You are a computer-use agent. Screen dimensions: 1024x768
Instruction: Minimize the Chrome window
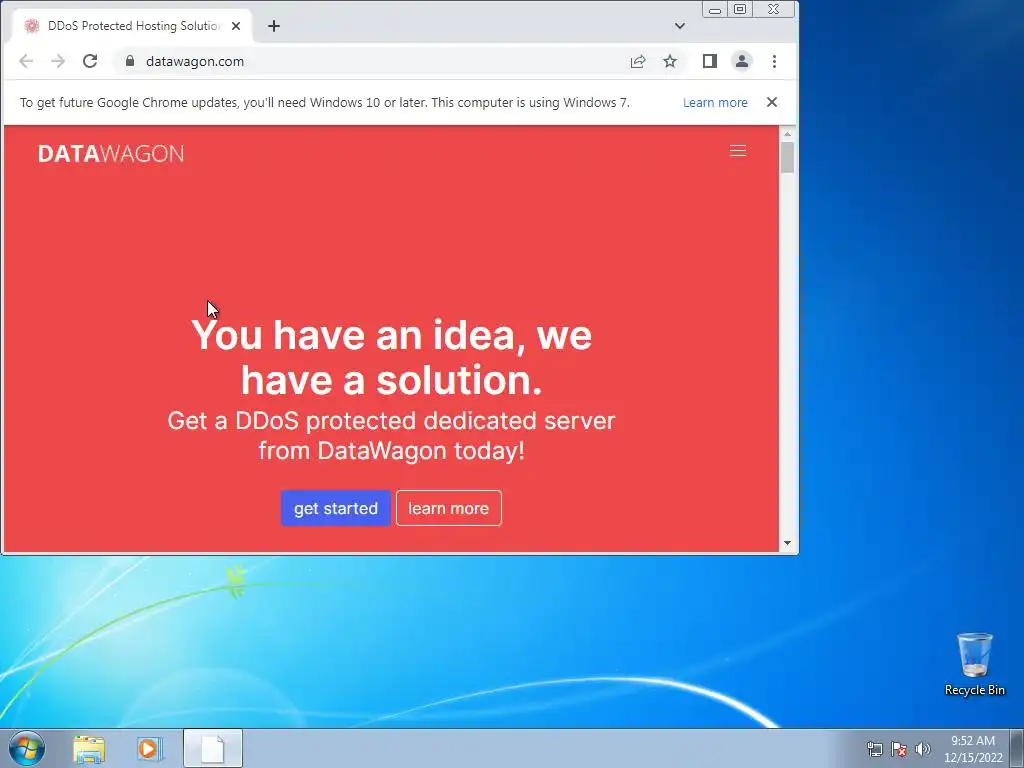715,10
